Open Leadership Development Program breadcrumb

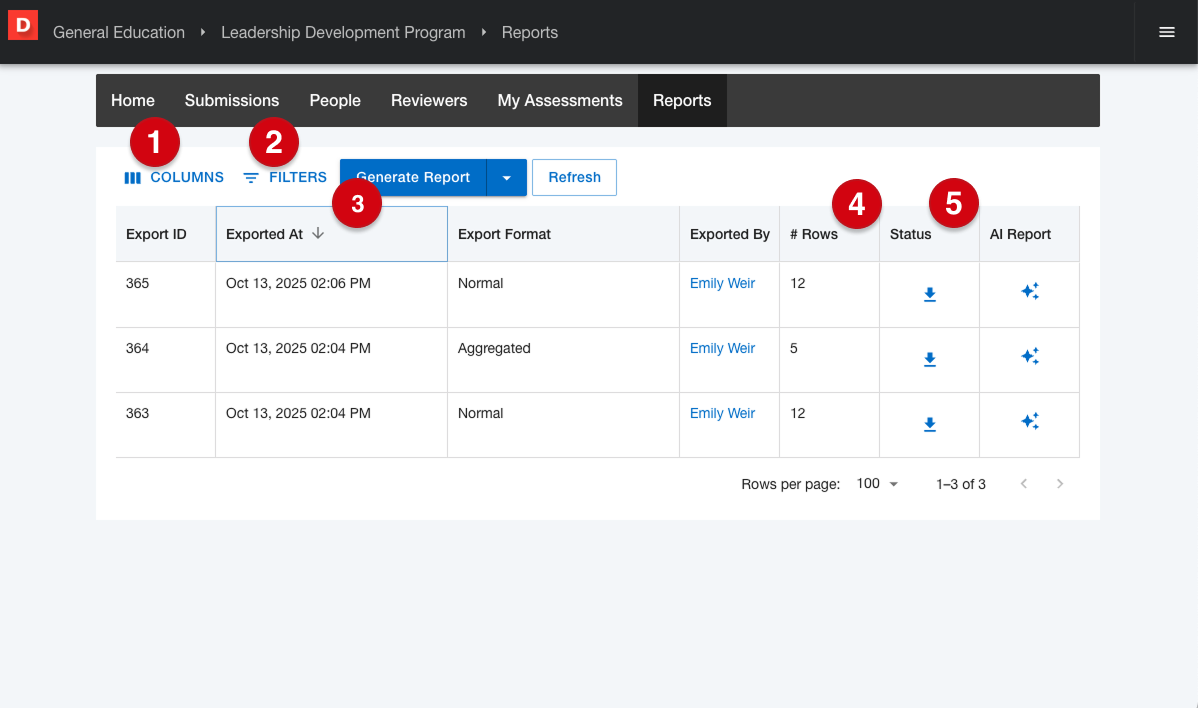(343, 32)
